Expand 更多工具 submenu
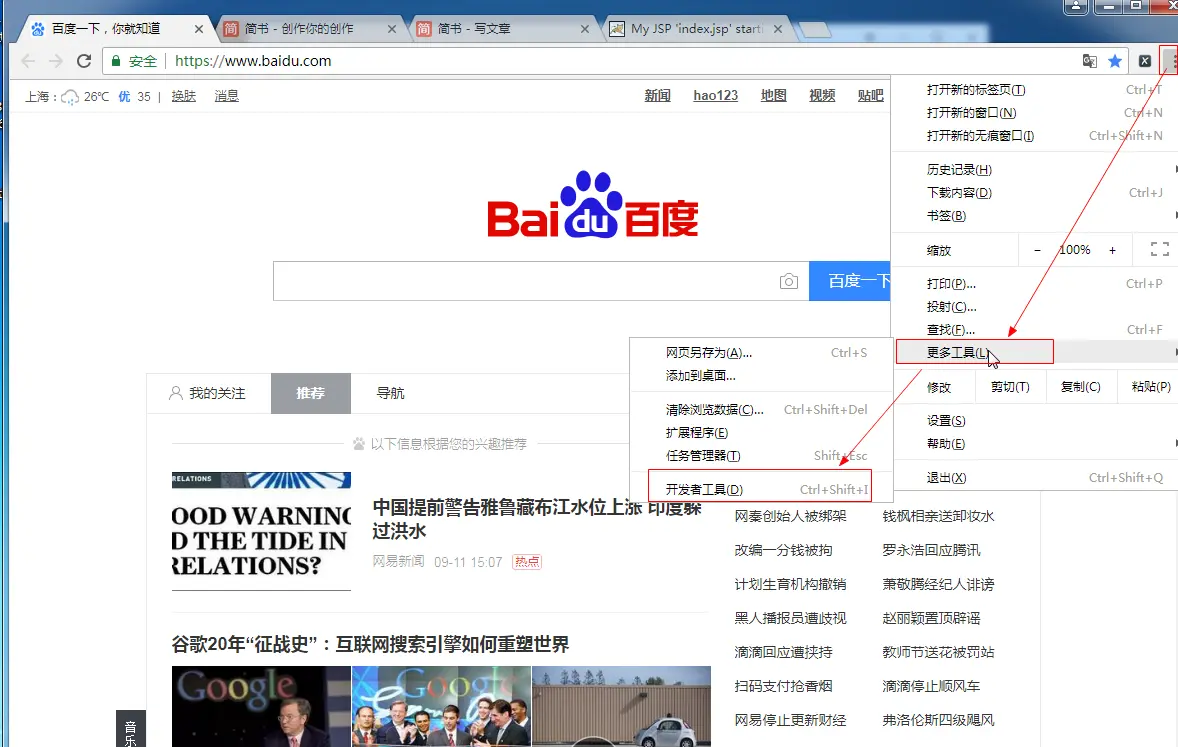The image size is (1178, 747). [1035, 352]
